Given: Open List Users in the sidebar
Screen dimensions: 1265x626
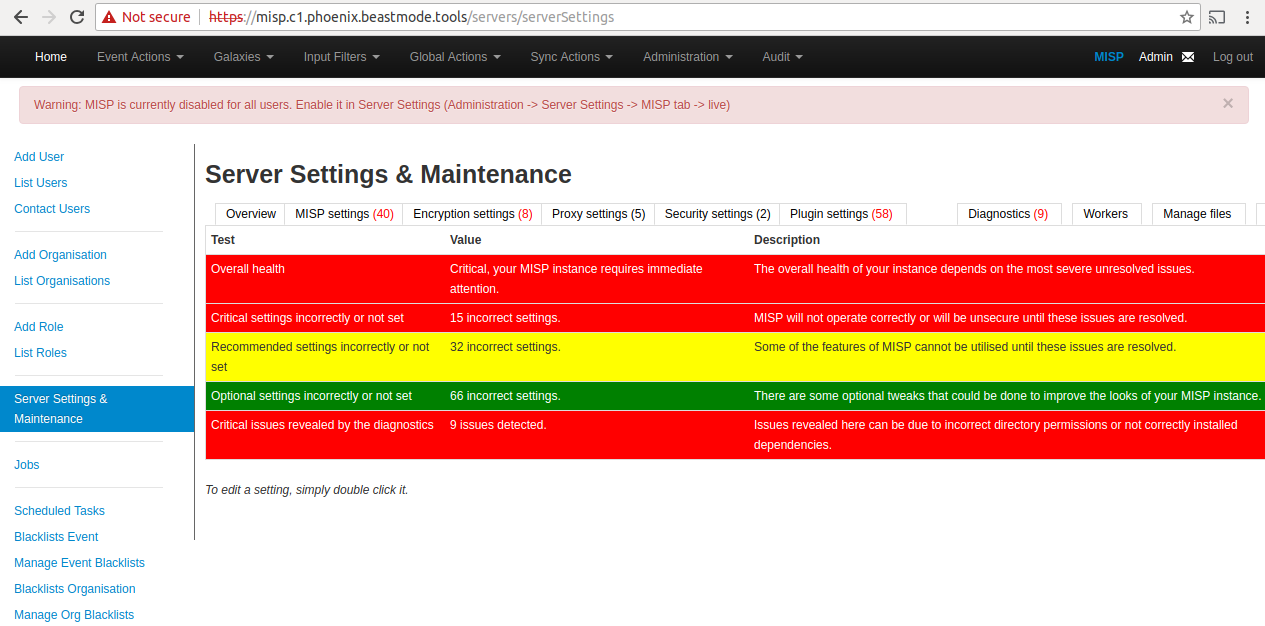Looking at the screenshot, I should tap(41, 183).
